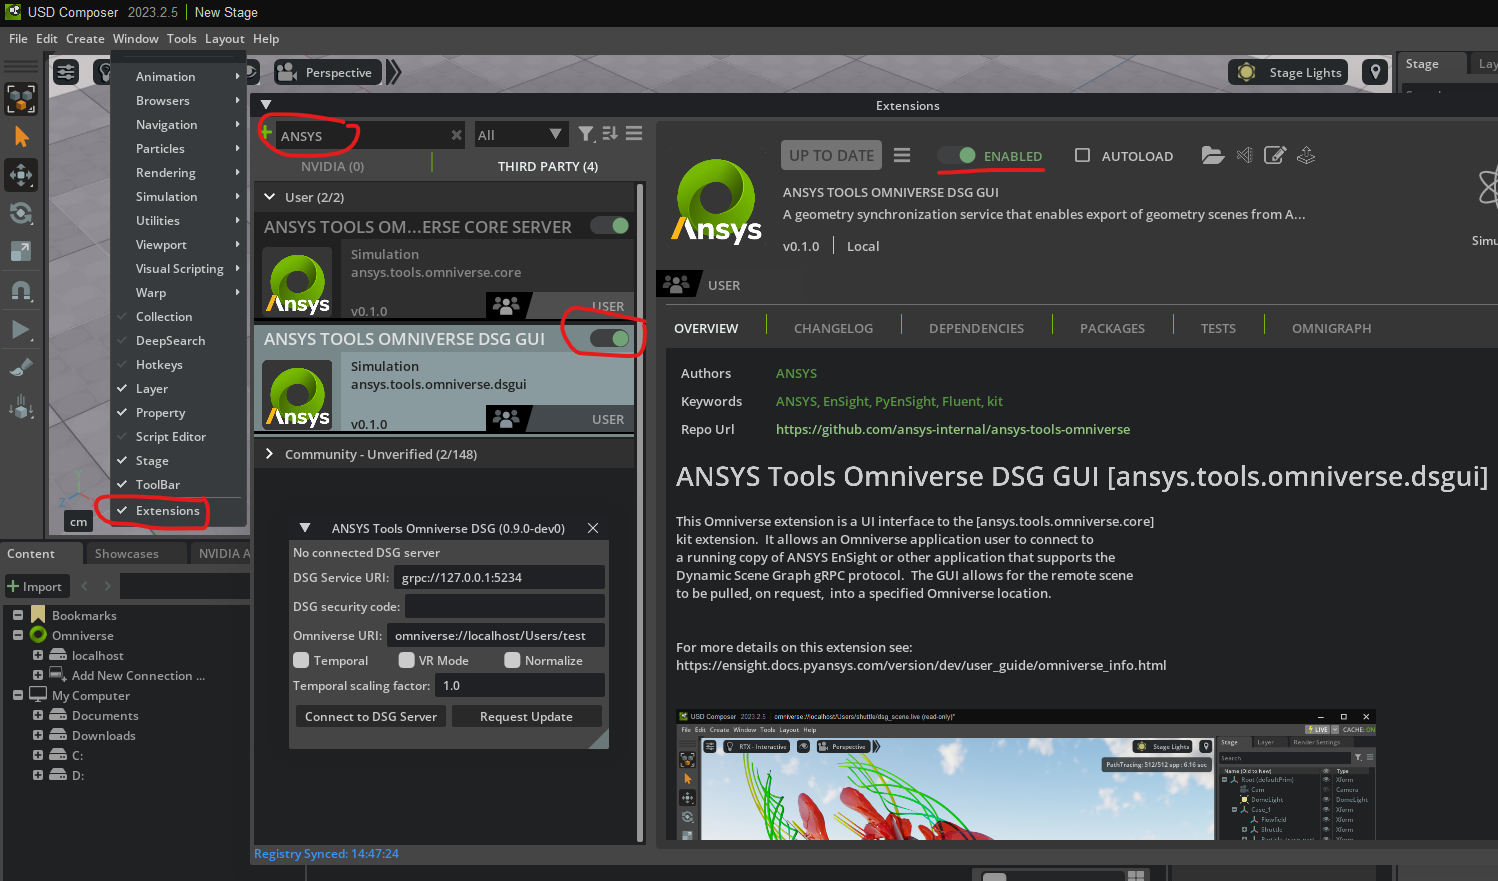Toggle the ENABLED switch in details pane
Image resolution: width=1498 pixels, height=881 pixels.
tap(957, 155)
